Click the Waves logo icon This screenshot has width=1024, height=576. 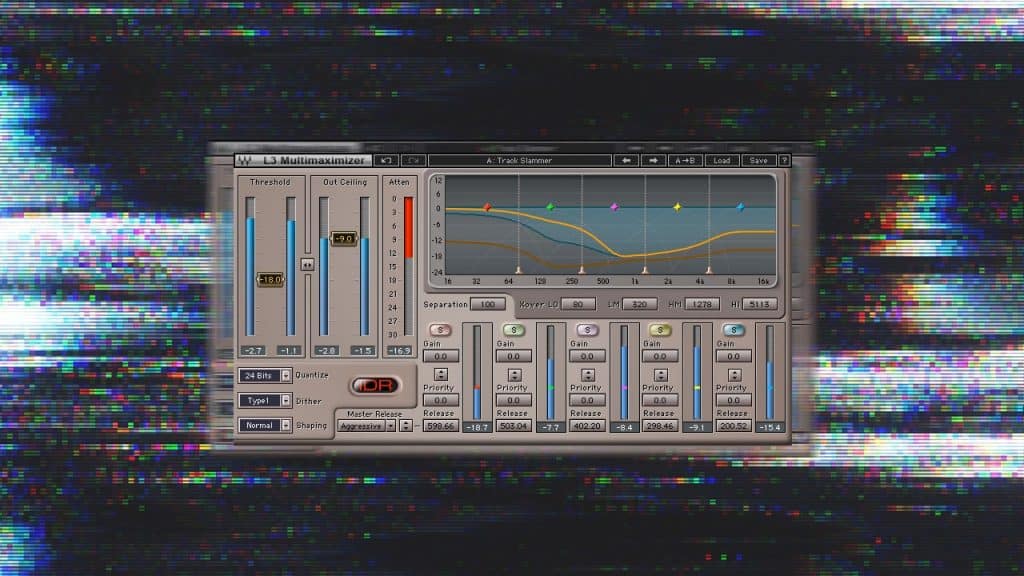coord(244,161)
